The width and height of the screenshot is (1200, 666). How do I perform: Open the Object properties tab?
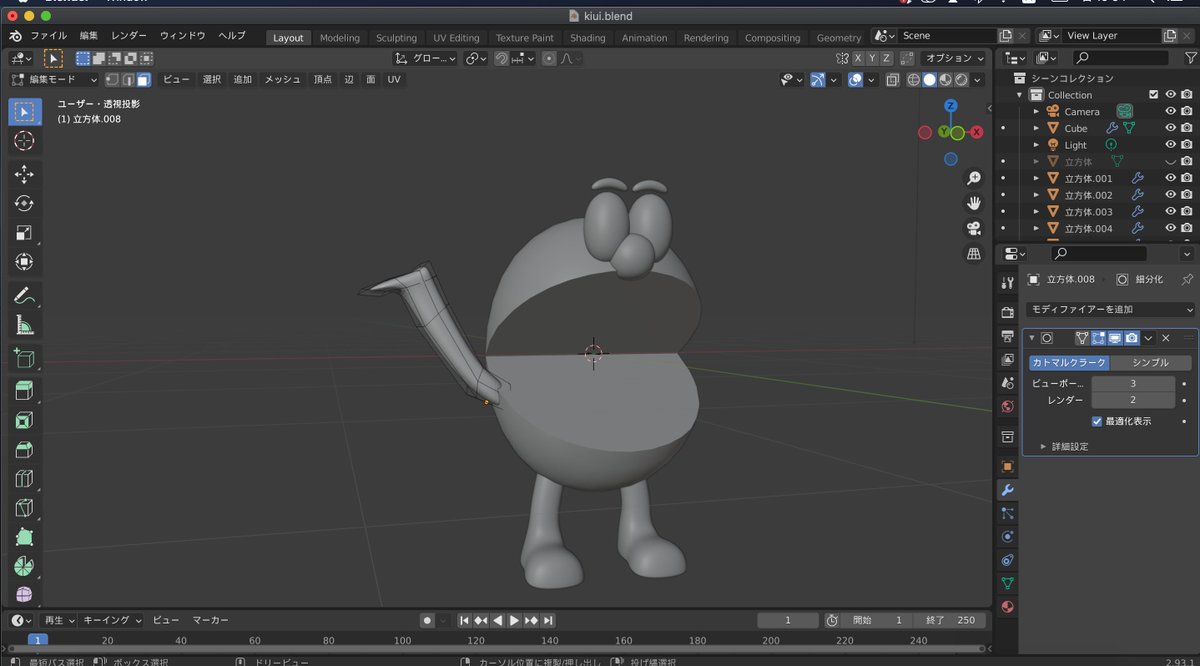coord(1007,466)
